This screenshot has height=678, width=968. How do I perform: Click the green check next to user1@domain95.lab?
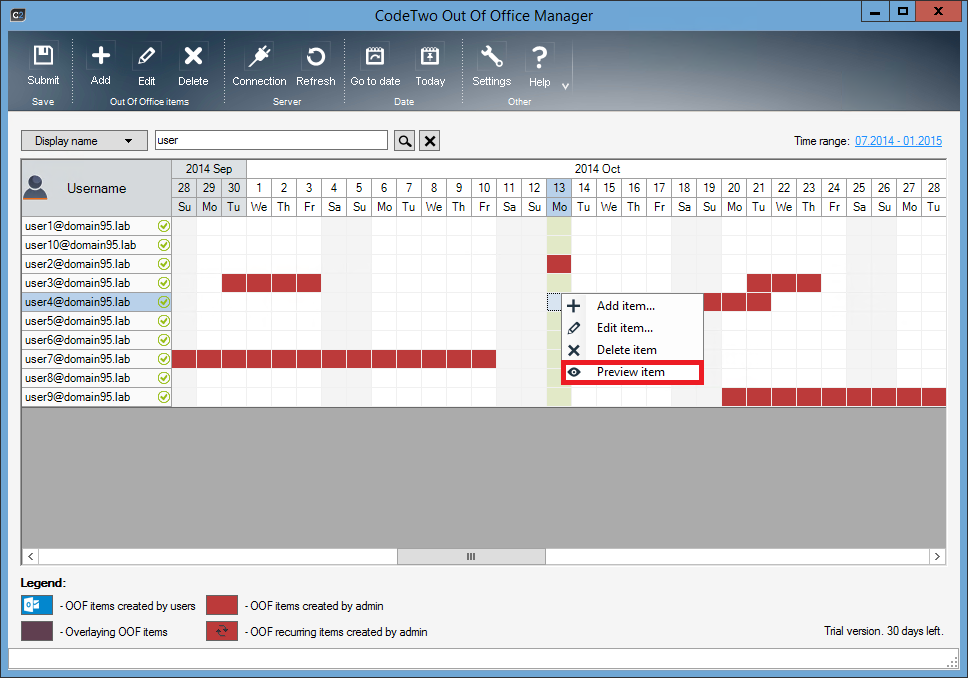[x=164, y=226]
